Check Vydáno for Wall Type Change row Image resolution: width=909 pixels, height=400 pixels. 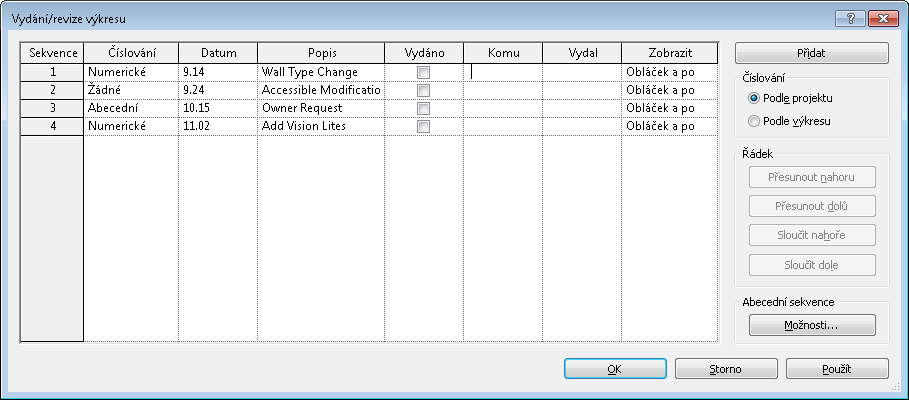424,72
